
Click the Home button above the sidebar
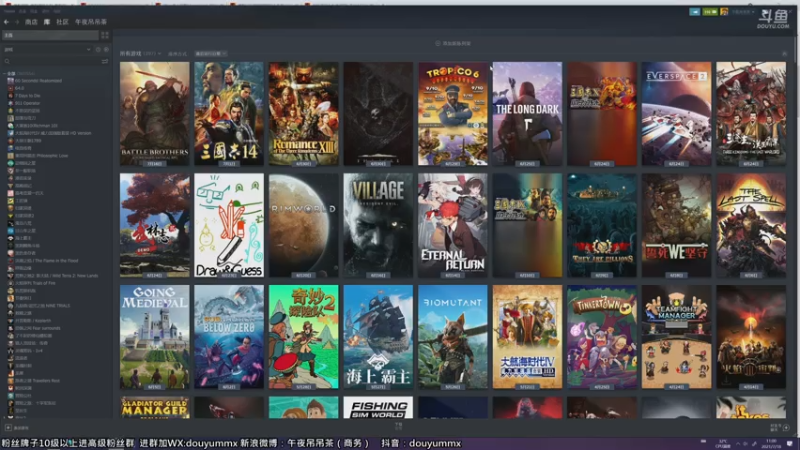pyautogui.click(x=51, y=35)
